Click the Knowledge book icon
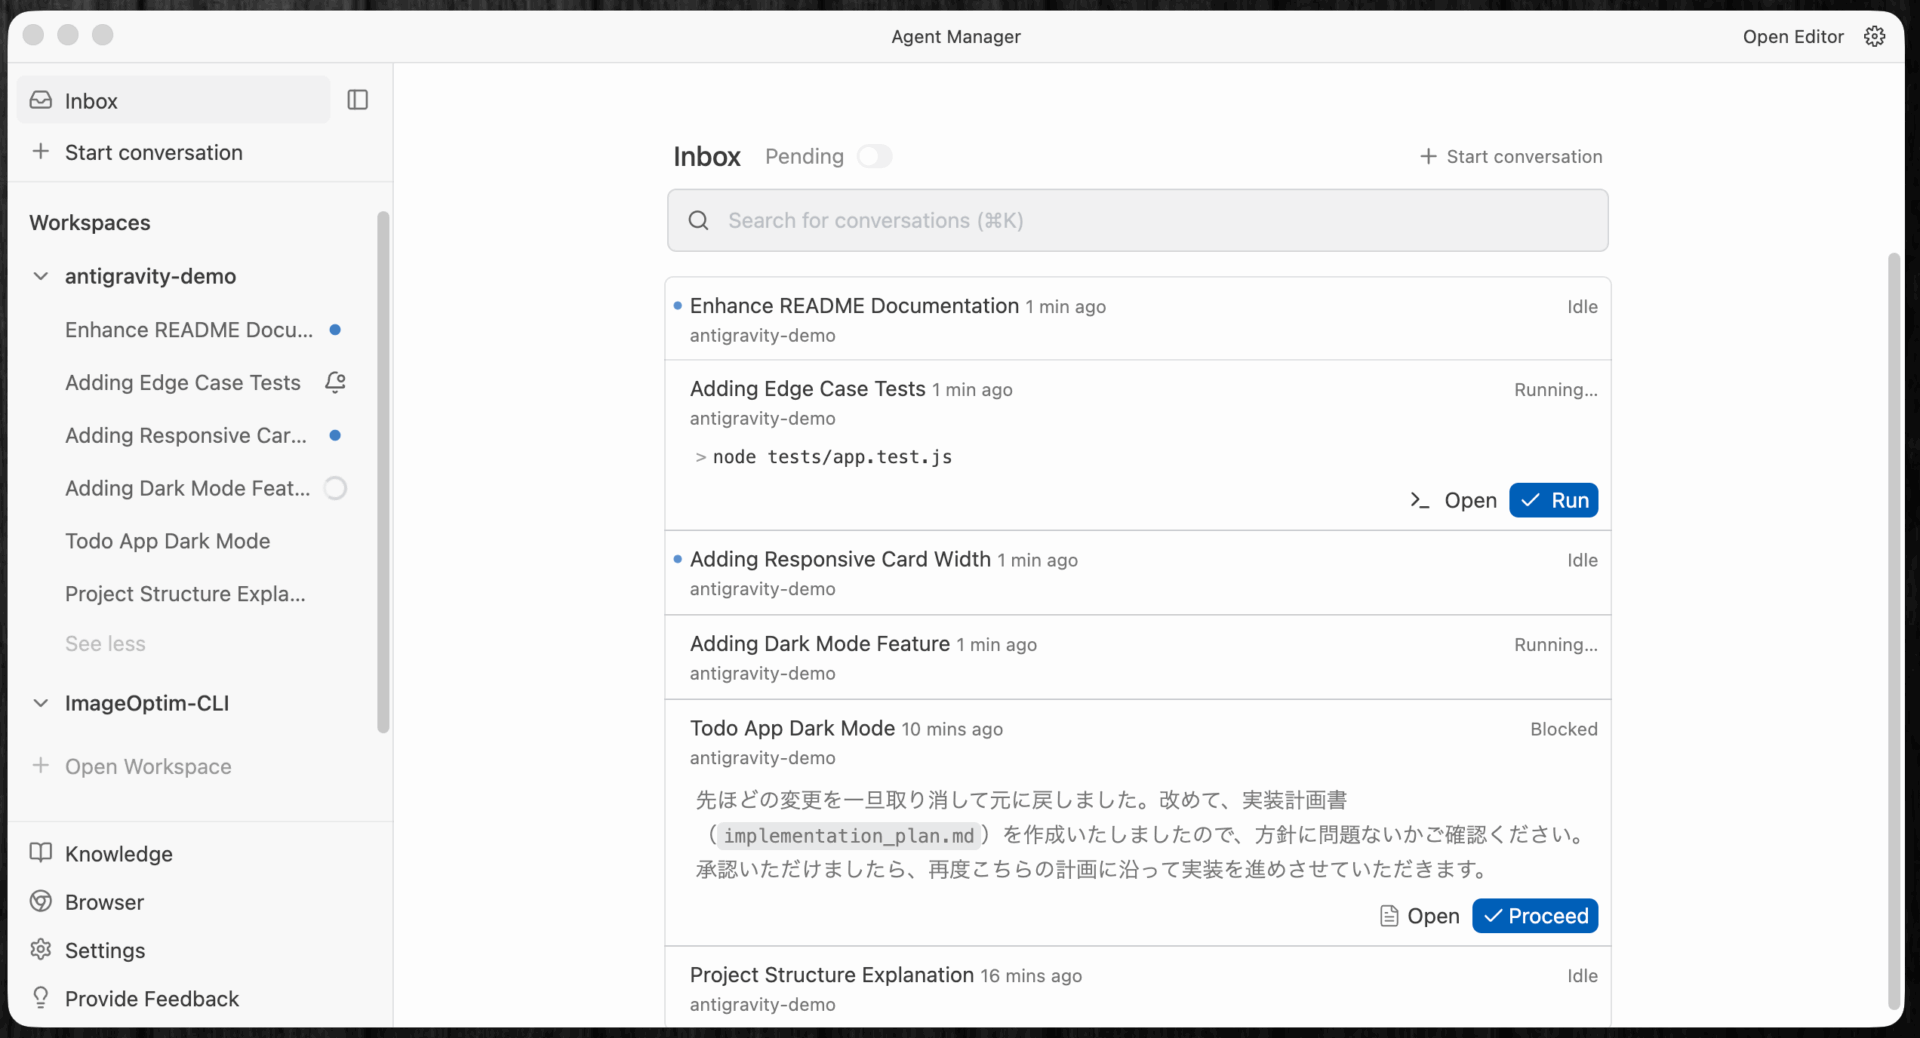The image size is (1920, 1038). coord(41,853)
